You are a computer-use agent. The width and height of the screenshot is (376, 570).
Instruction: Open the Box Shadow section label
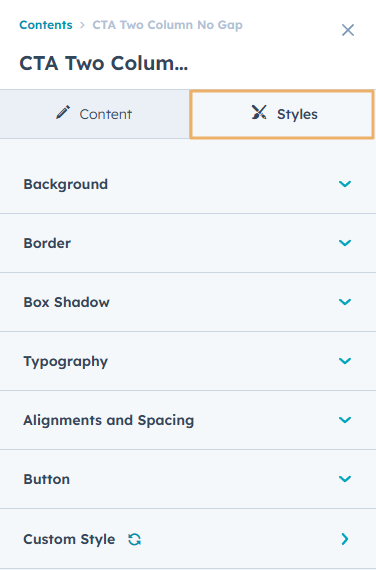(67, 302)
